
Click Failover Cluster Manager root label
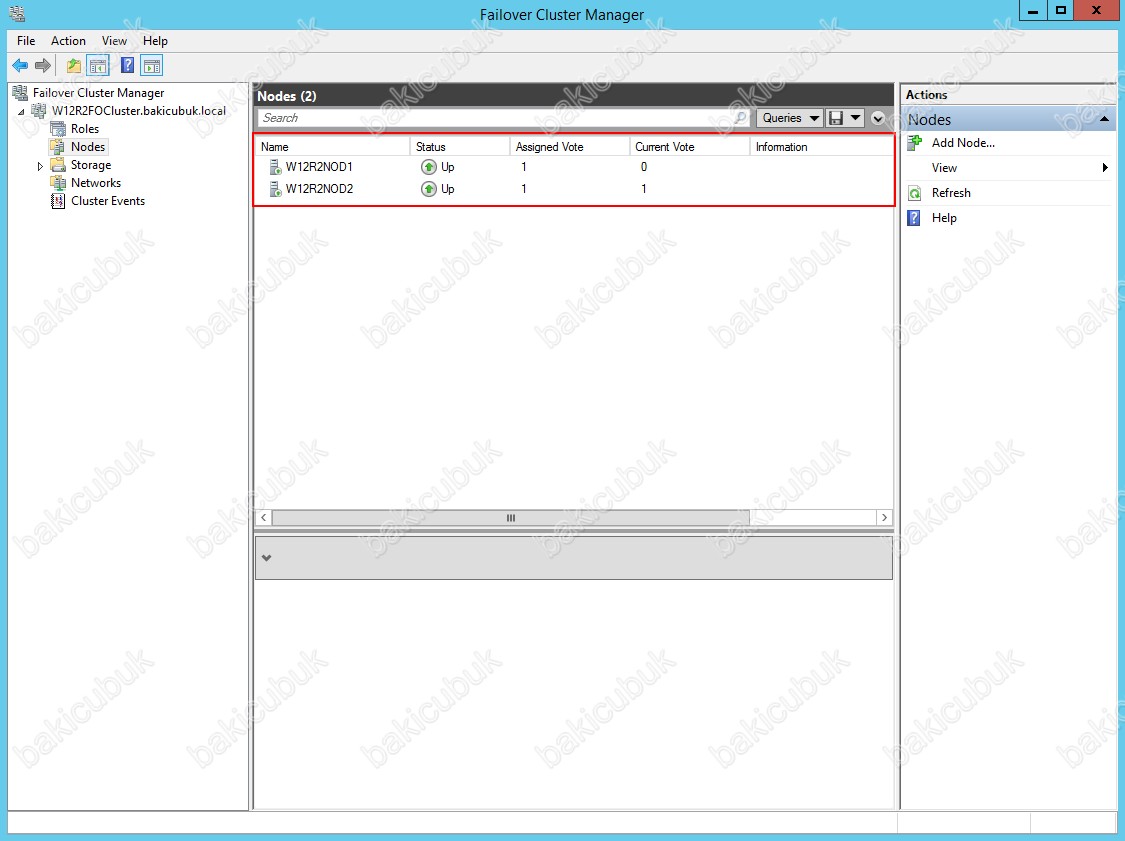click(98, 93)
